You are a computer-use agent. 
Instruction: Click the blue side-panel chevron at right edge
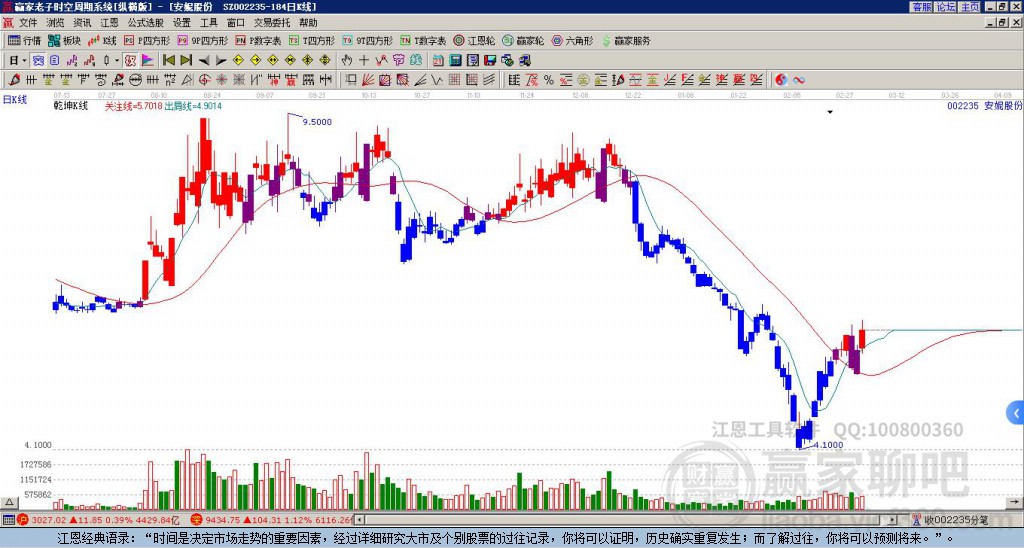point(1016,413)
